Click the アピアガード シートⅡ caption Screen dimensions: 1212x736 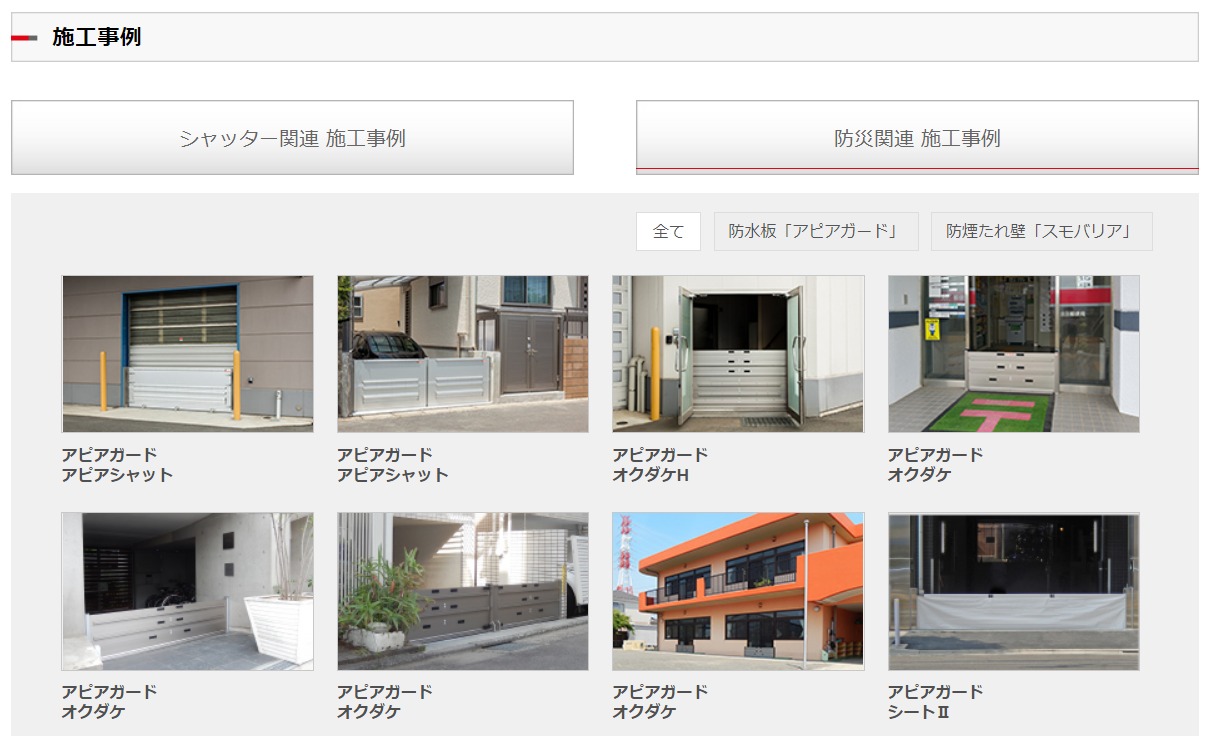(935, 702)
